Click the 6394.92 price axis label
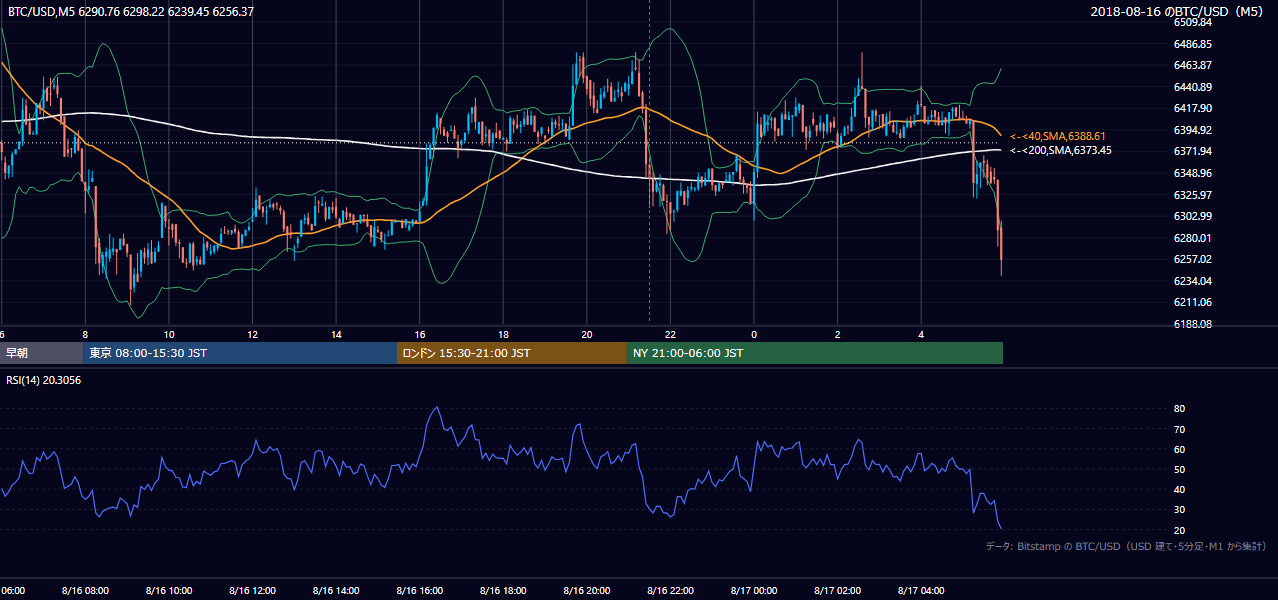Viewport: 1278px width, 600px height. (1193, 130)
